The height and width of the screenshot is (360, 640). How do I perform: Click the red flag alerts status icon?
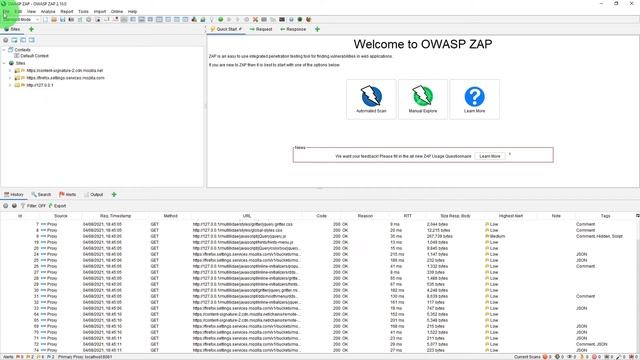coord(18,357)
